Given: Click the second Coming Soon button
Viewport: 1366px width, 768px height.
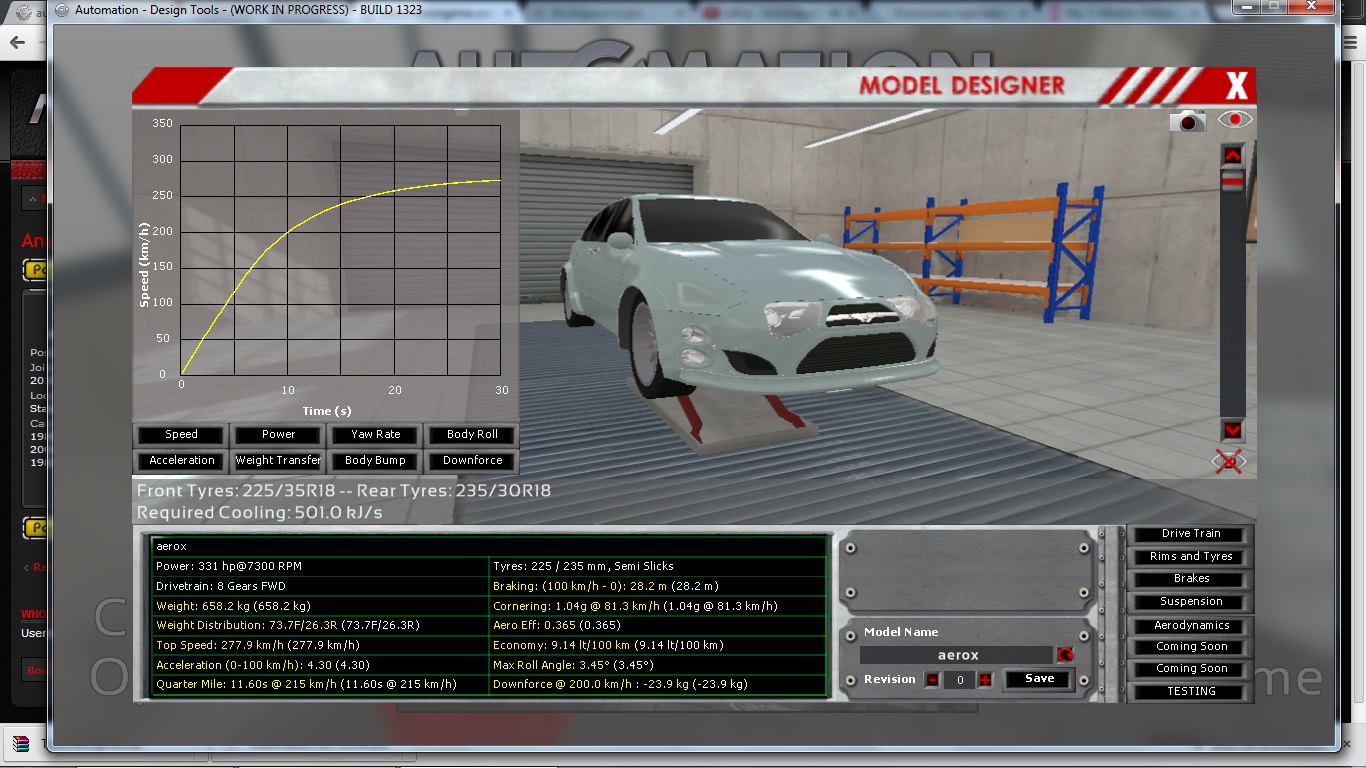Looking at the screenshot, I should (x=1190, y=669).
